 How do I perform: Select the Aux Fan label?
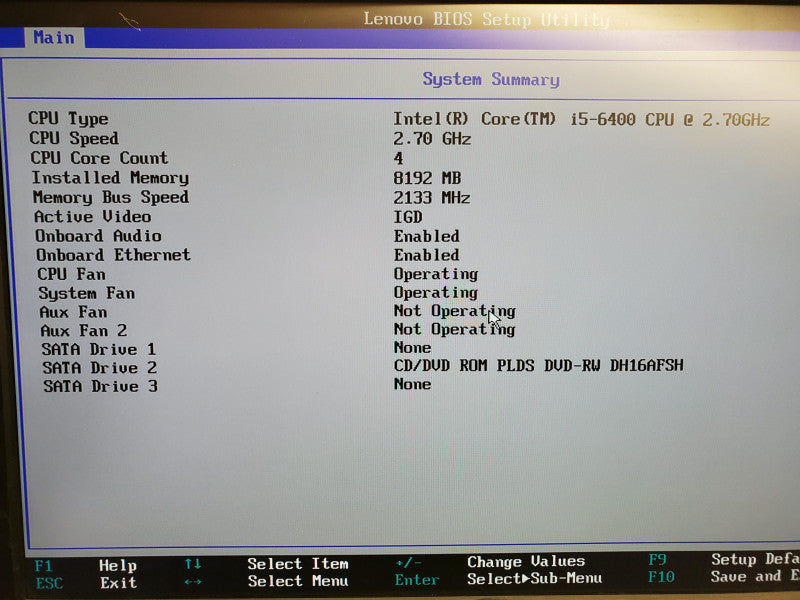point(73,312)
